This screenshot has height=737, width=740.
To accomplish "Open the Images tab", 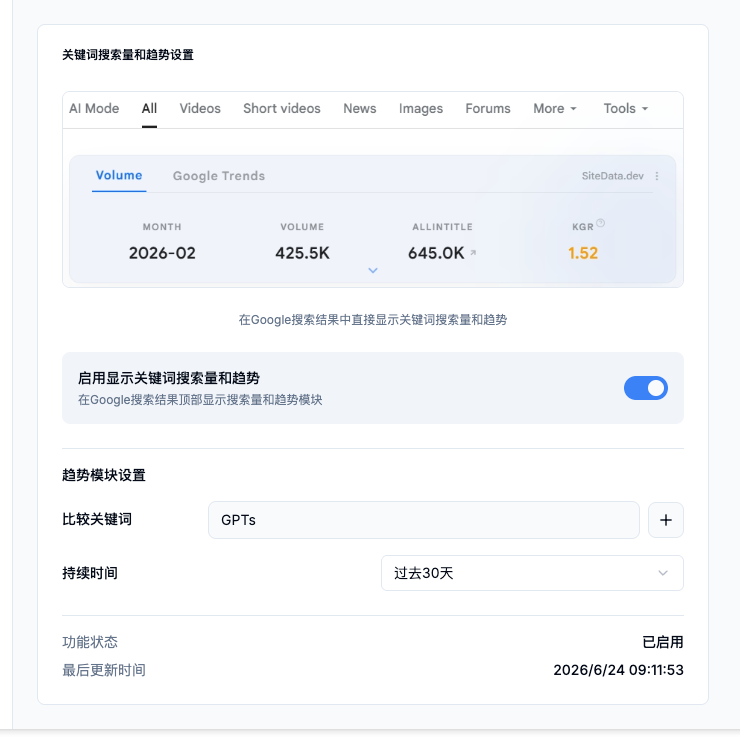I will (421, 109).
